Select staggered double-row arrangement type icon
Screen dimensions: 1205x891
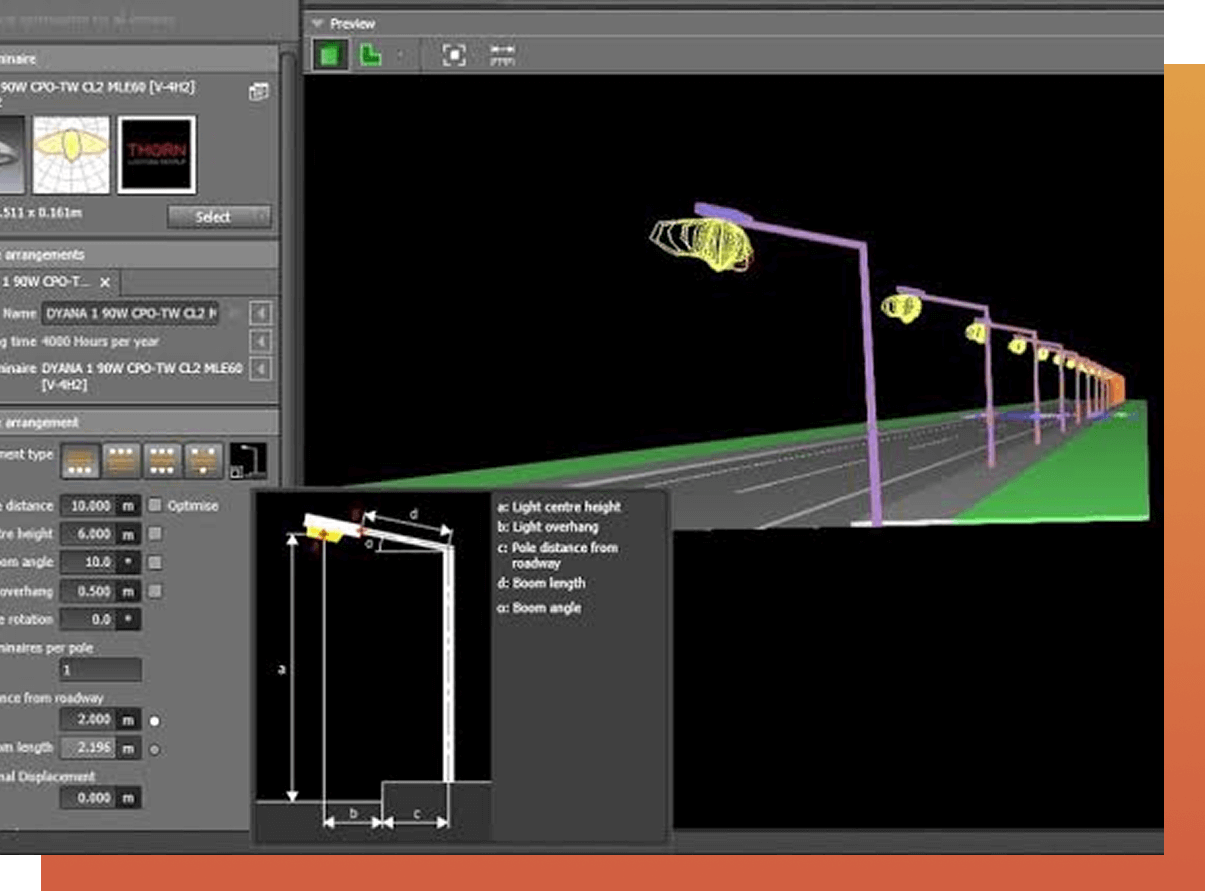tap(205, 460)
